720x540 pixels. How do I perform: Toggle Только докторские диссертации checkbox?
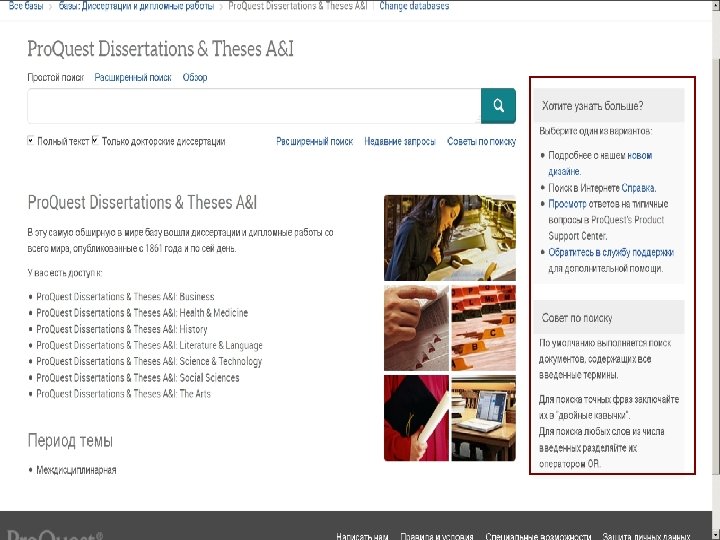click(95, 141)
